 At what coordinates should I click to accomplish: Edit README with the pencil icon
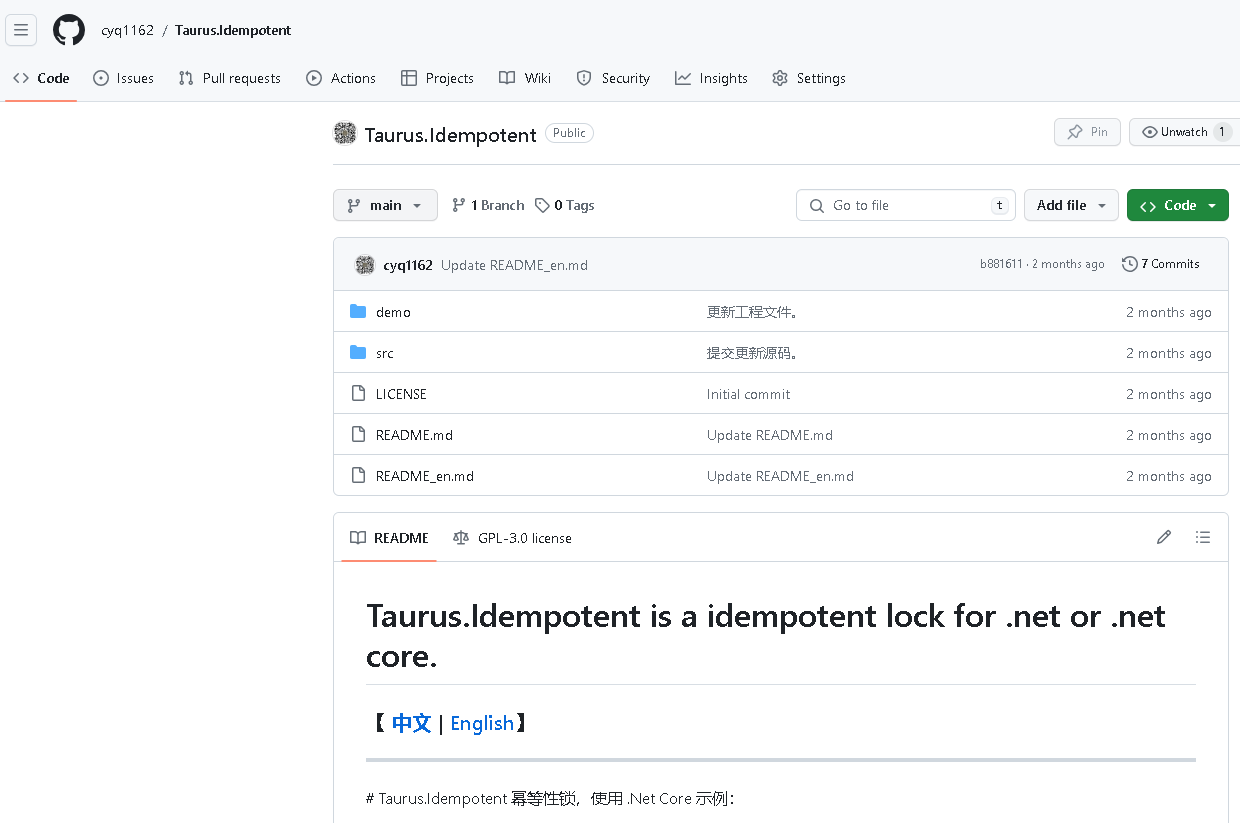click(x=1164, y=537)
